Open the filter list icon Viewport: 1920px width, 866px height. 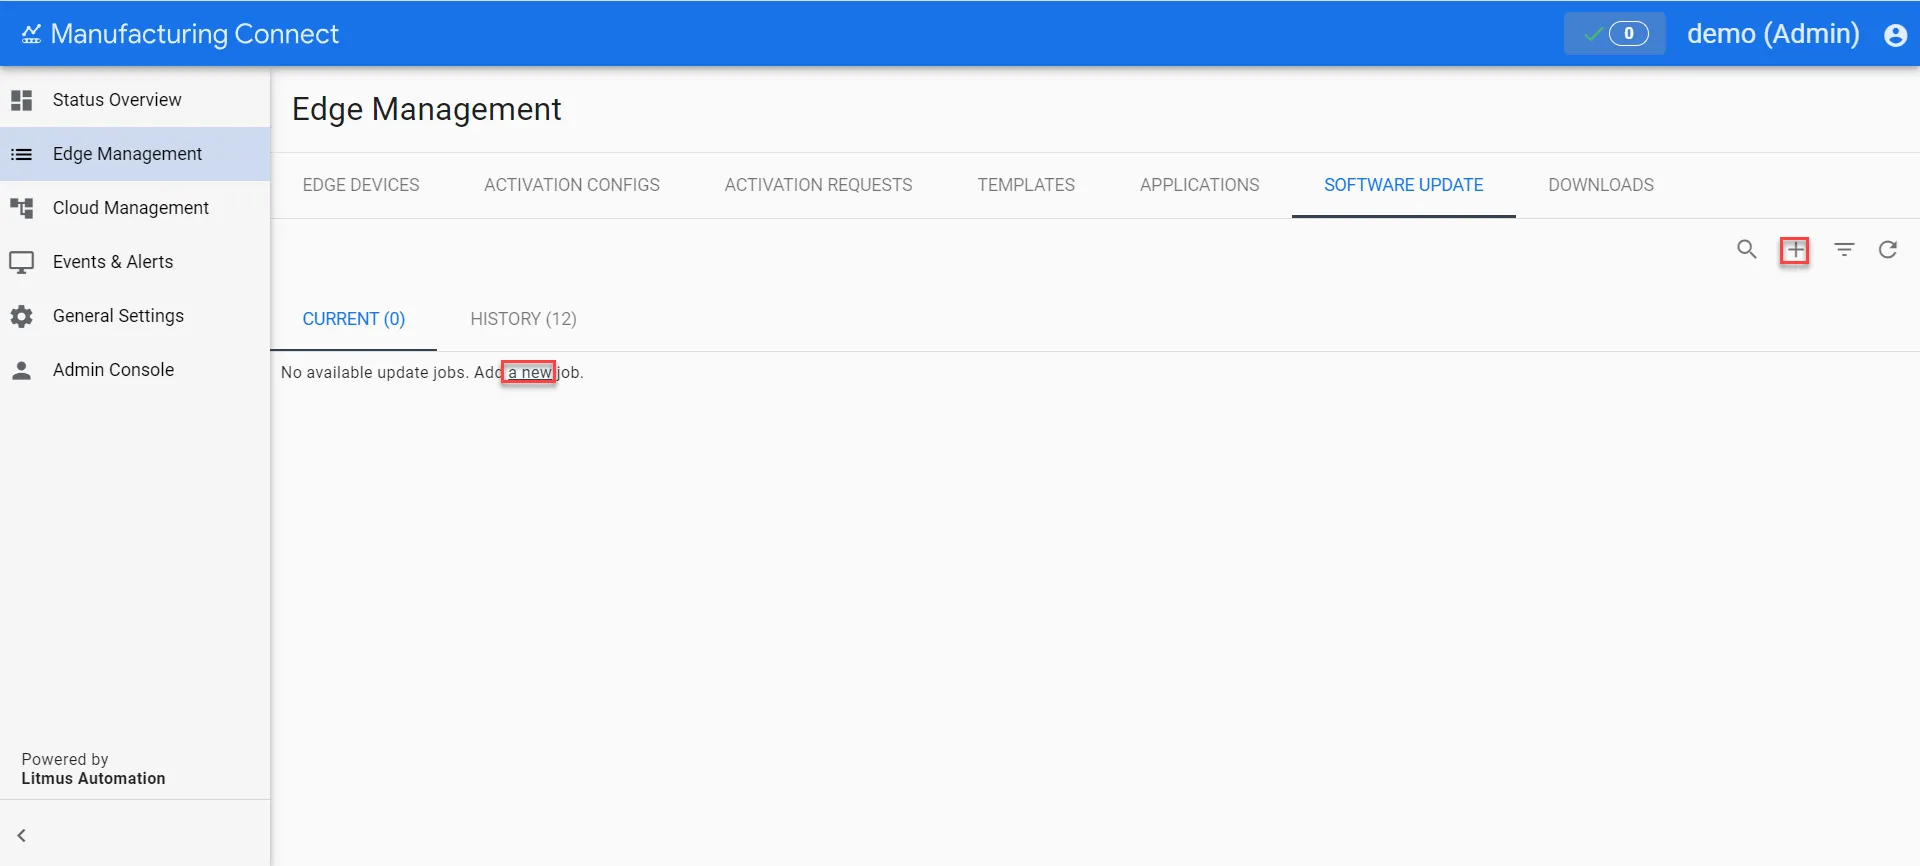click(x=1845, y=250)
